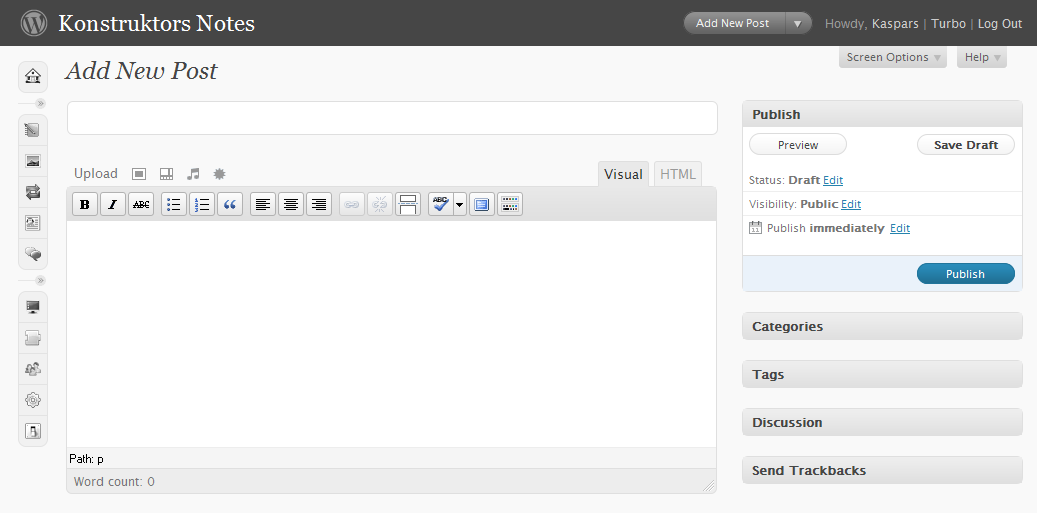Switch to the HTML editor tab
Viewport: 1037px width, 513px height.
coord(677,174)
